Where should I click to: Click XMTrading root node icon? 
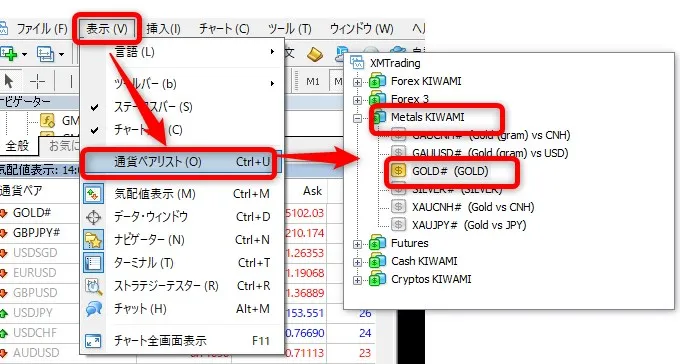tap(357, 63)
